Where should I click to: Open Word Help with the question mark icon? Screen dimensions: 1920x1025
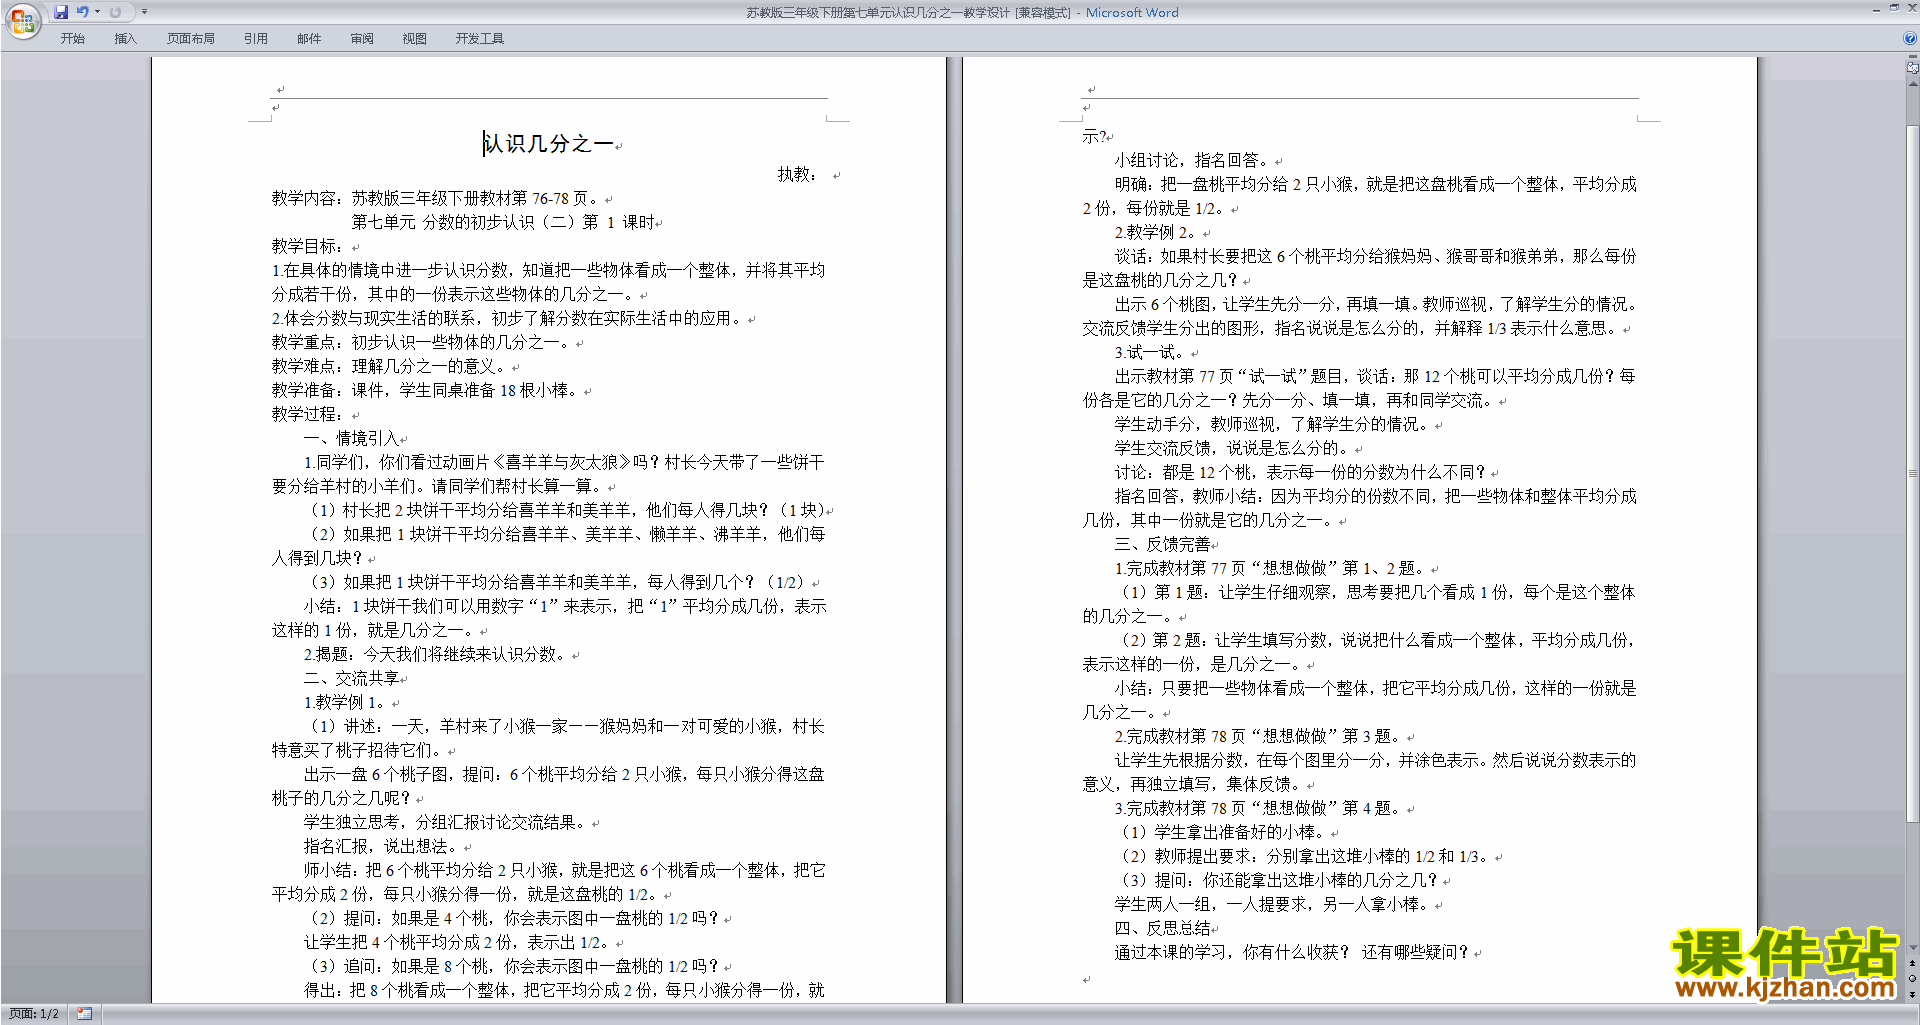pyautogui.click(x=1910, y=39)
